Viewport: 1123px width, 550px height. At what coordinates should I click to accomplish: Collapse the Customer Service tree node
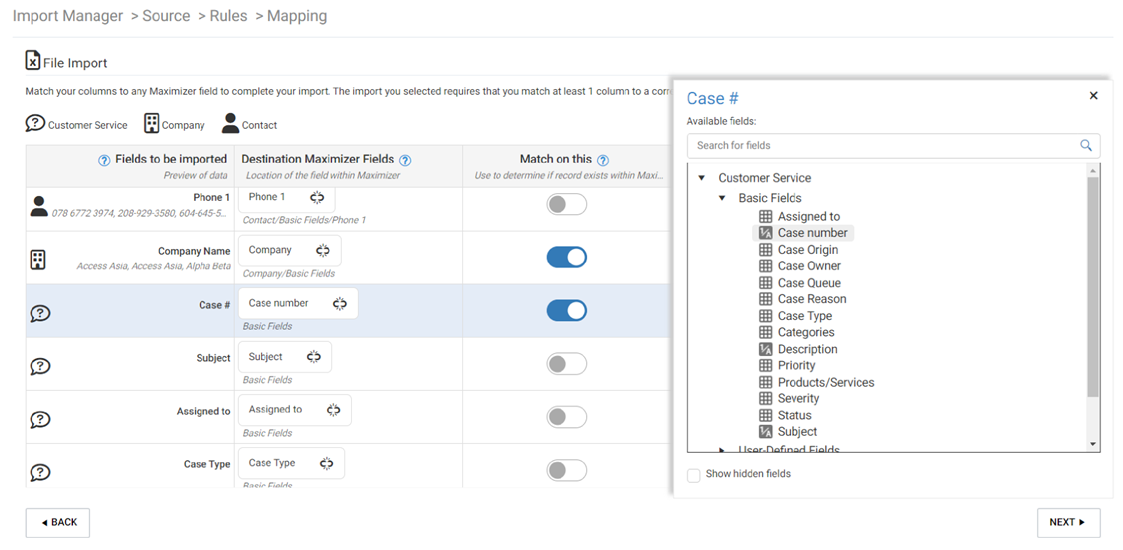click(x=702, y=178)
